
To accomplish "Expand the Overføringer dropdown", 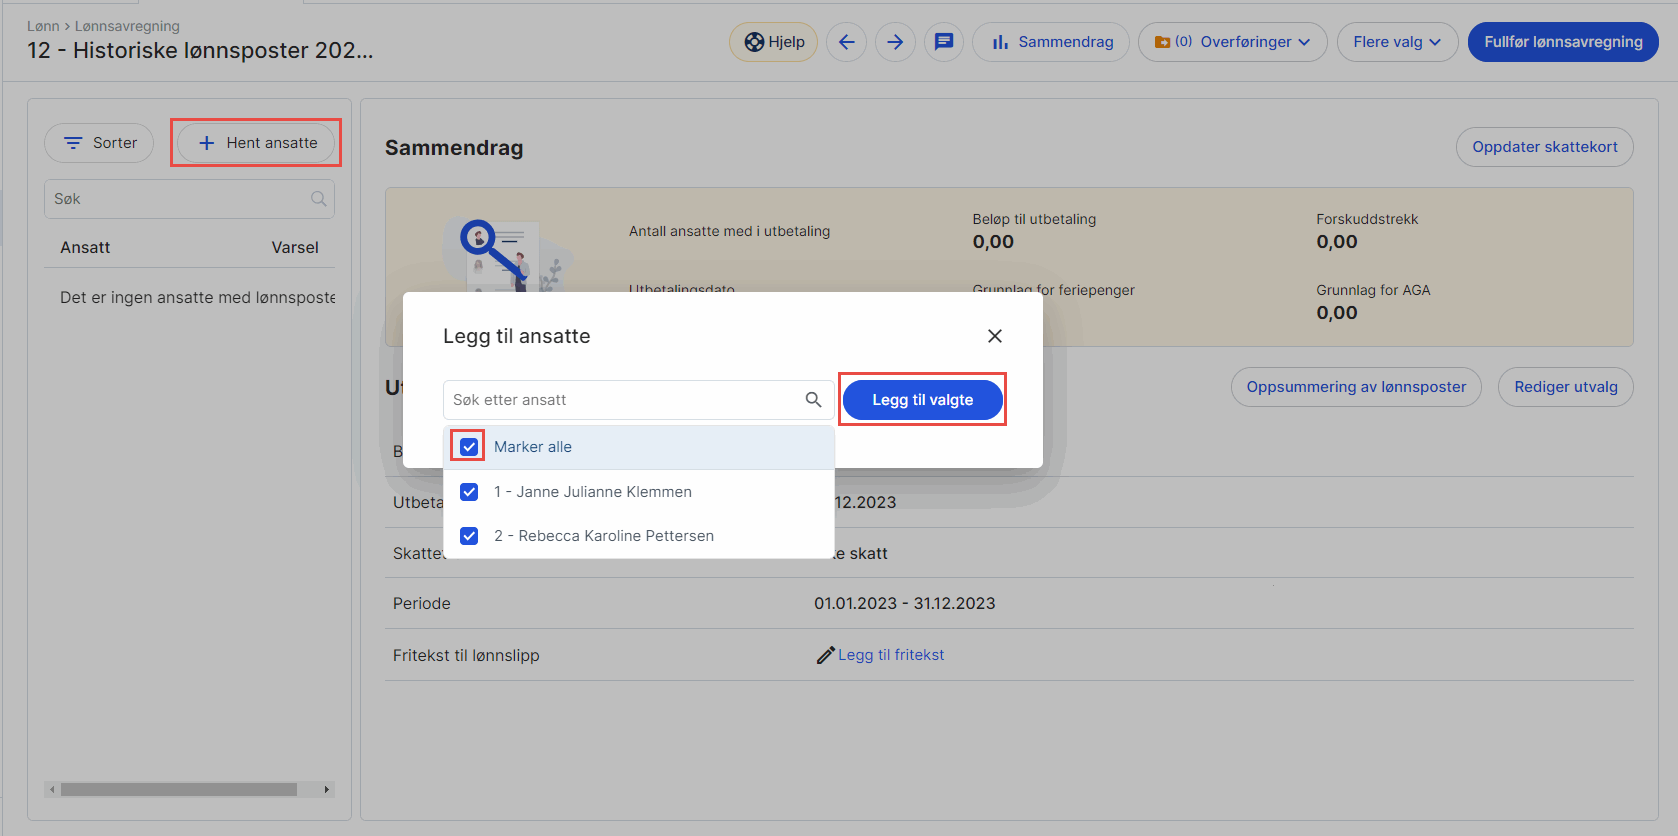I will click(1232, 42).
